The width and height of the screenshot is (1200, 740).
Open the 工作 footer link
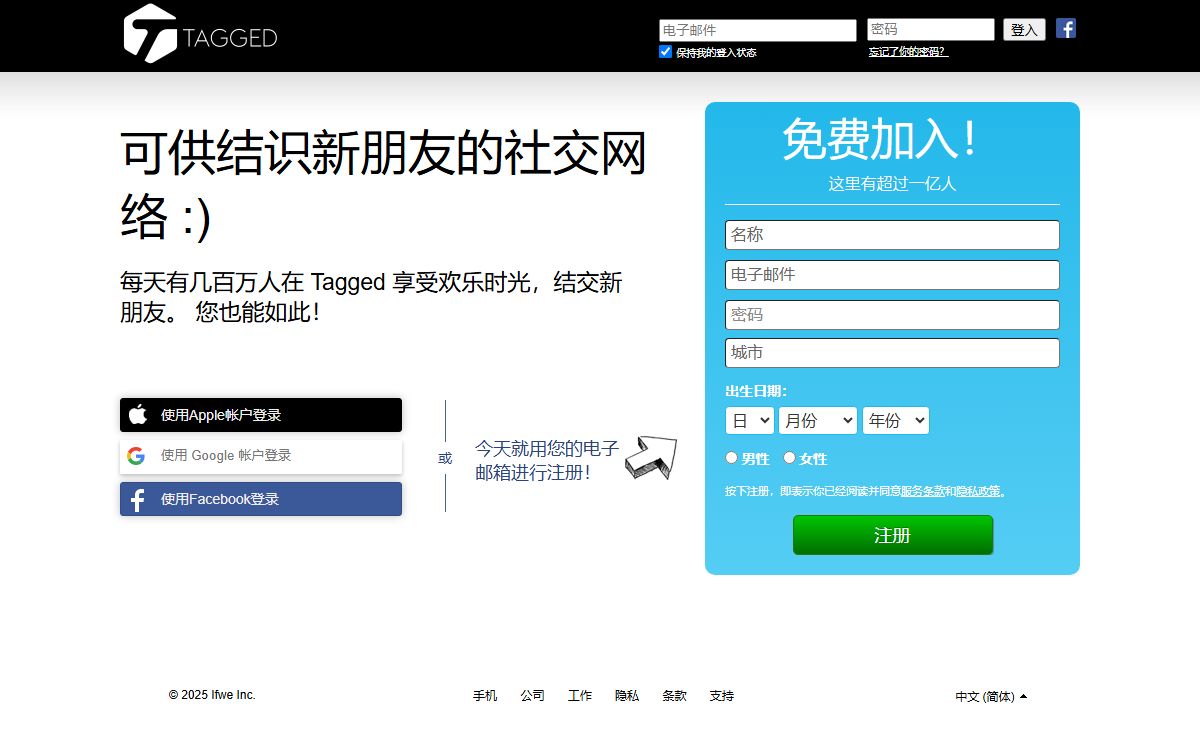[580, 696]
